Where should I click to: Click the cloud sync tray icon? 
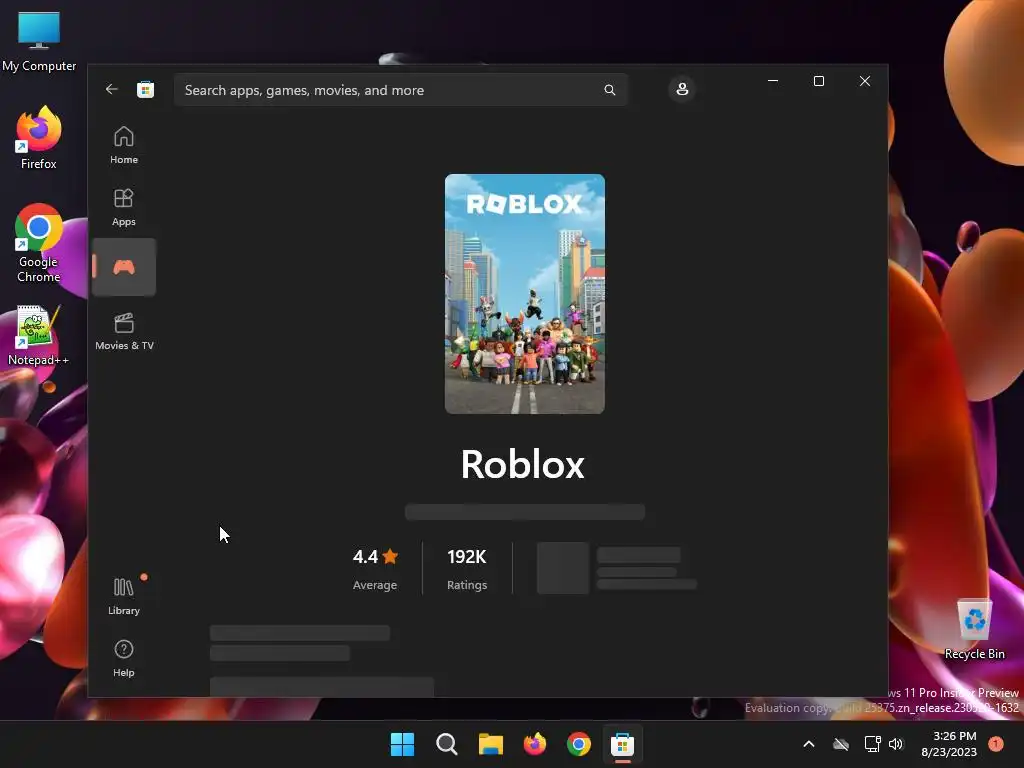[x=840, y=744]
